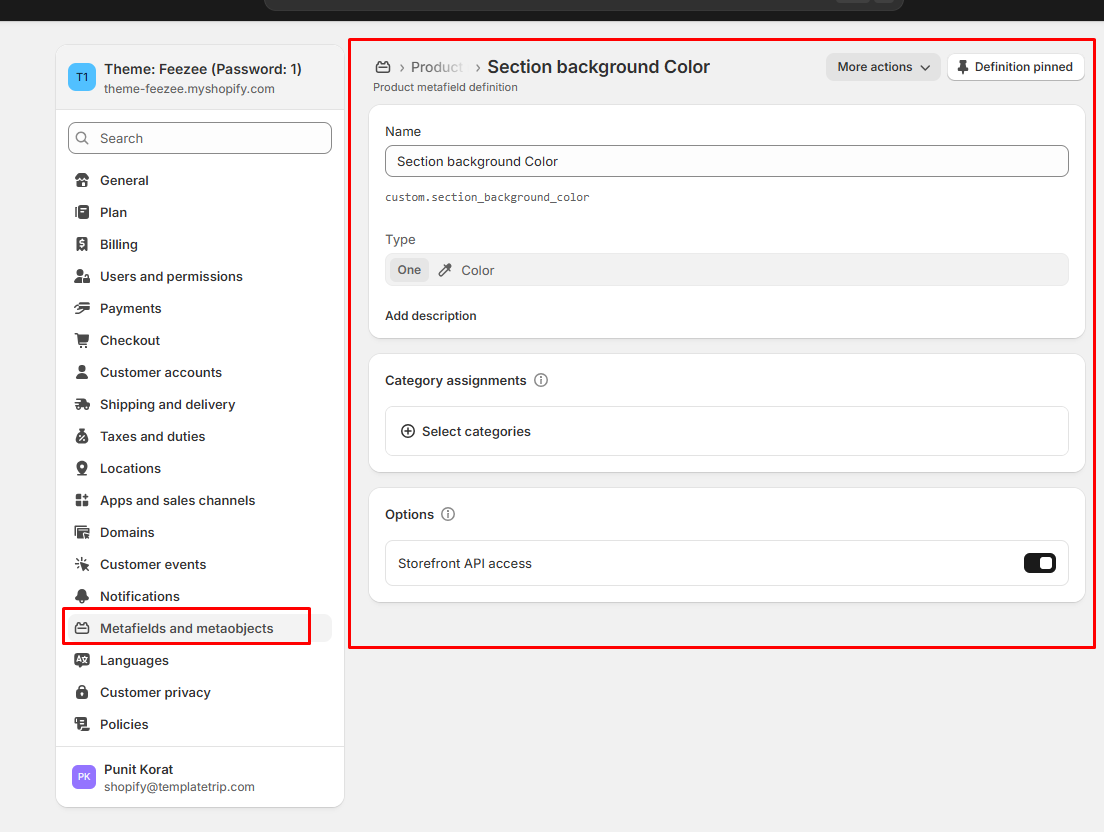Click the info icon beside Category assignments
Screen dimensions: 1104x832
541,380
